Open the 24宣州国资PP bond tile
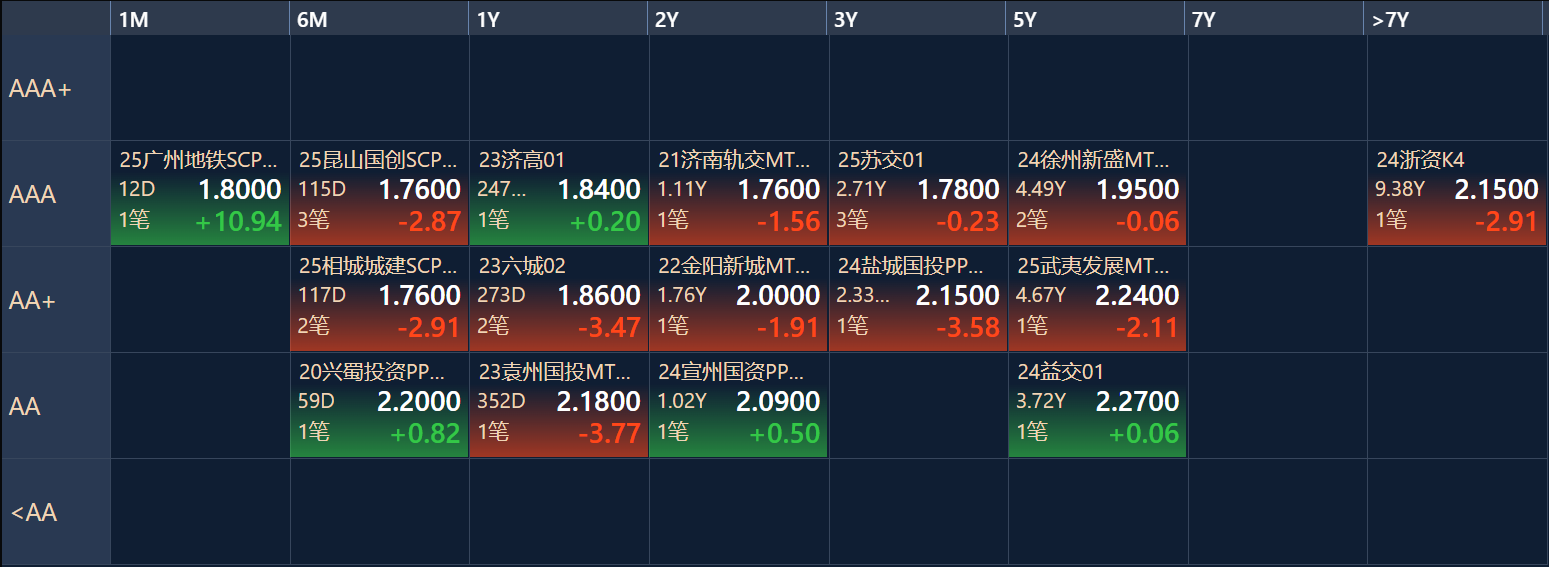 click(x=738, y=405)
